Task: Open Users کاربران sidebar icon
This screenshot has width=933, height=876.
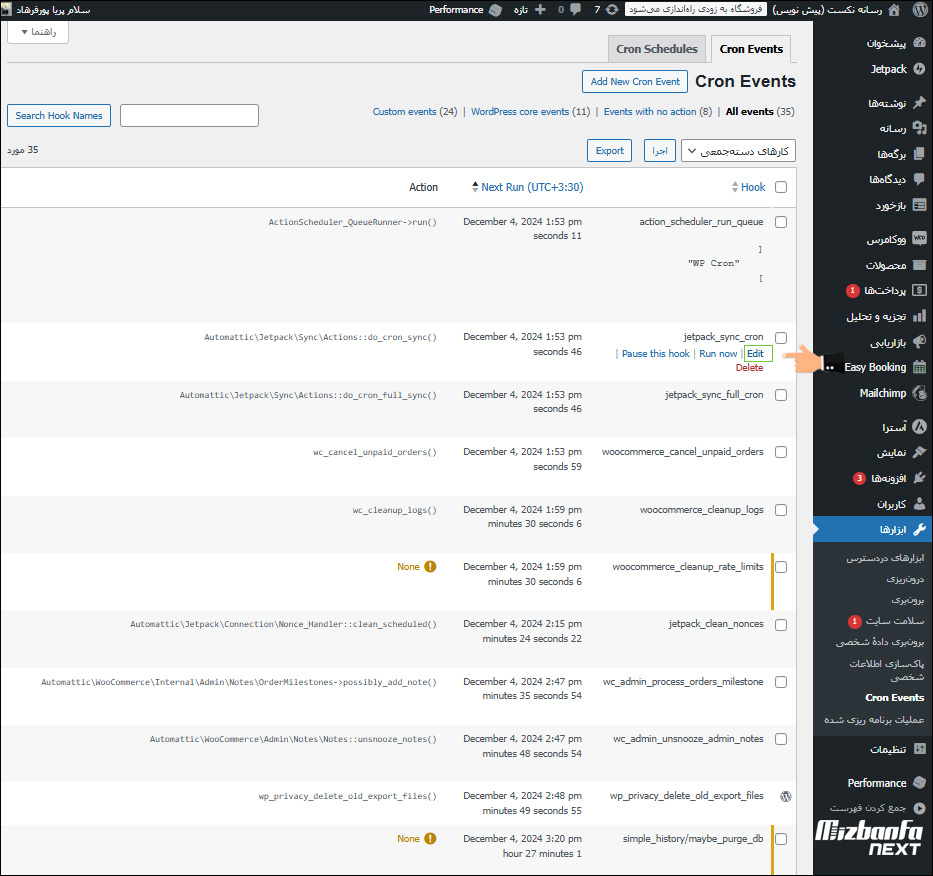Action: pyautogui.click(x=919, y=503)
